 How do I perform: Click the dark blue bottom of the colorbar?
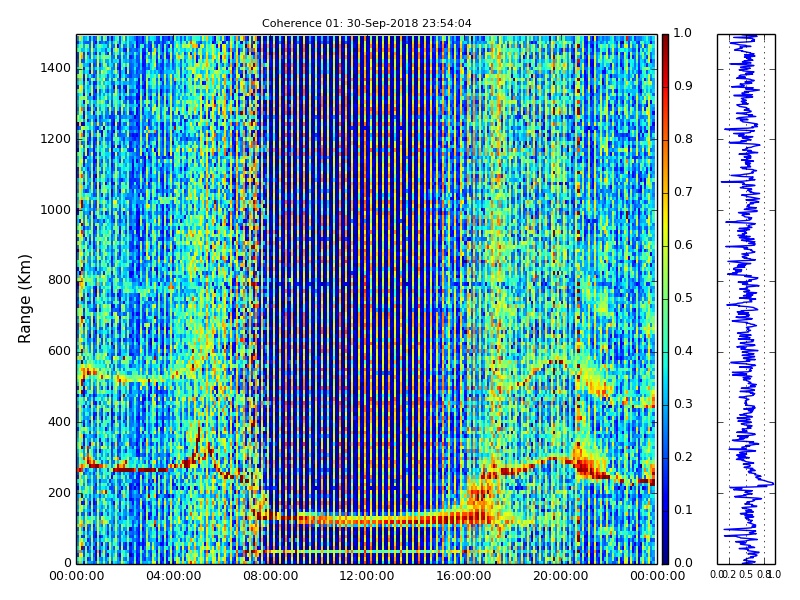click(665, 554)
